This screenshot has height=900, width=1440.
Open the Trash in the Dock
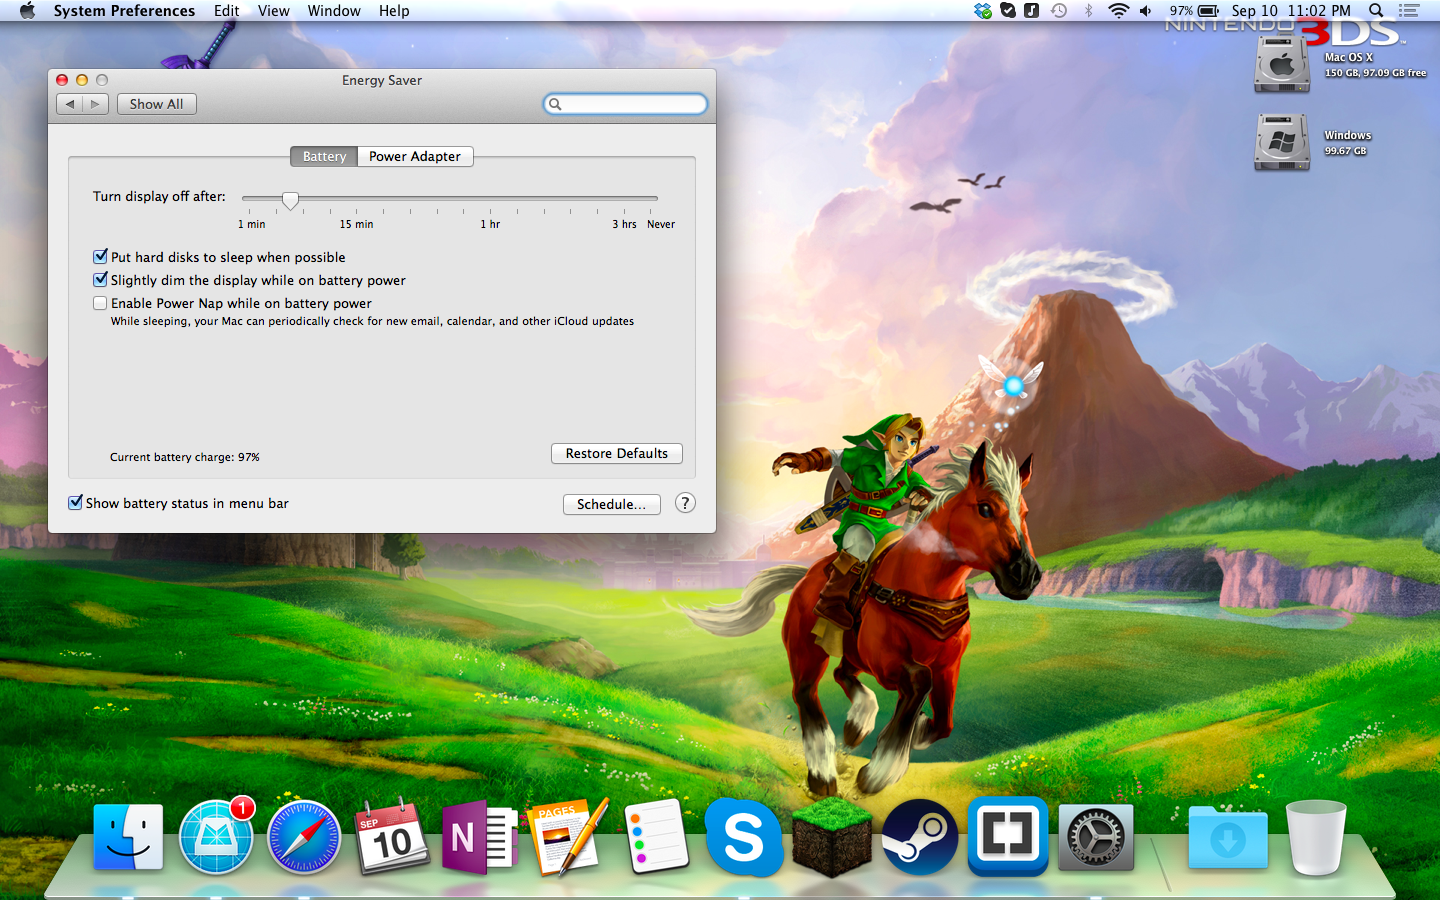coord(1316,838)
